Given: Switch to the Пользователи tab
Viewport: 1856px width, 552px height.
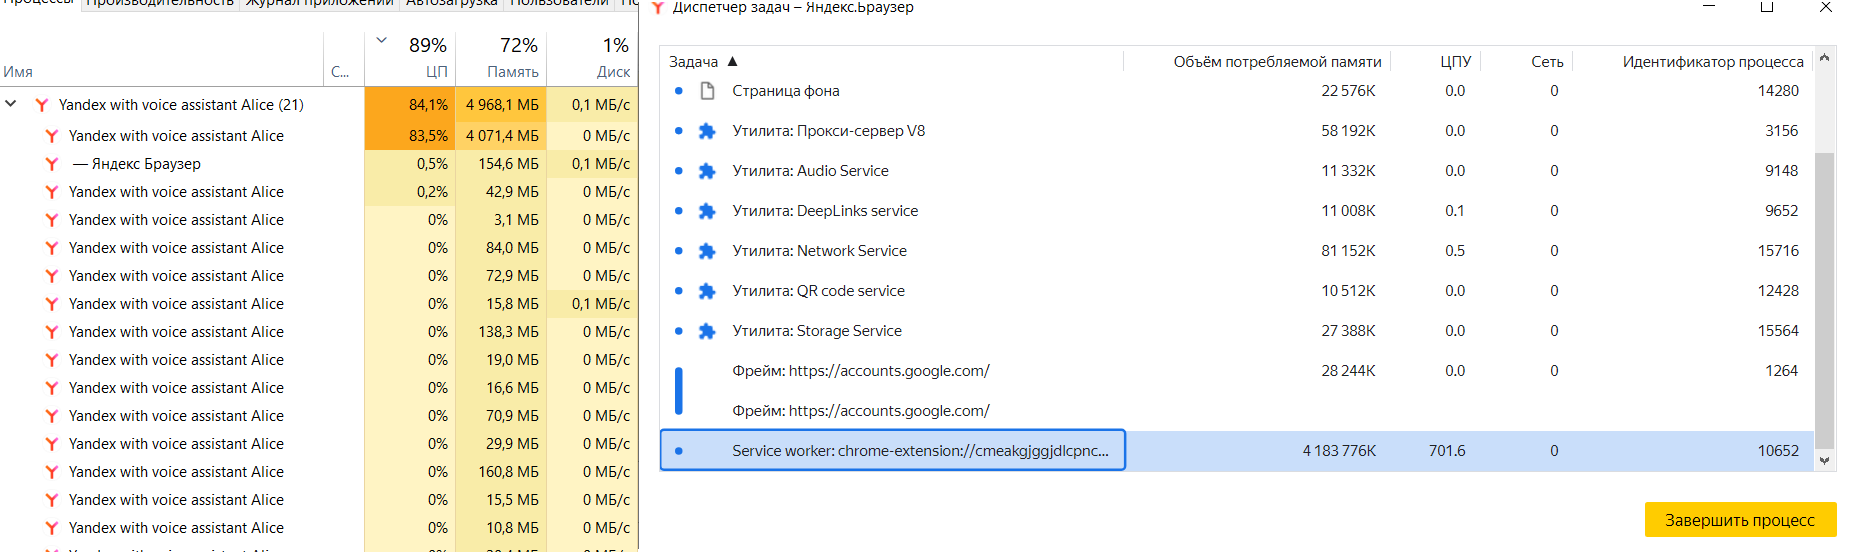Looking at the screenshot, I should (559, 3).
